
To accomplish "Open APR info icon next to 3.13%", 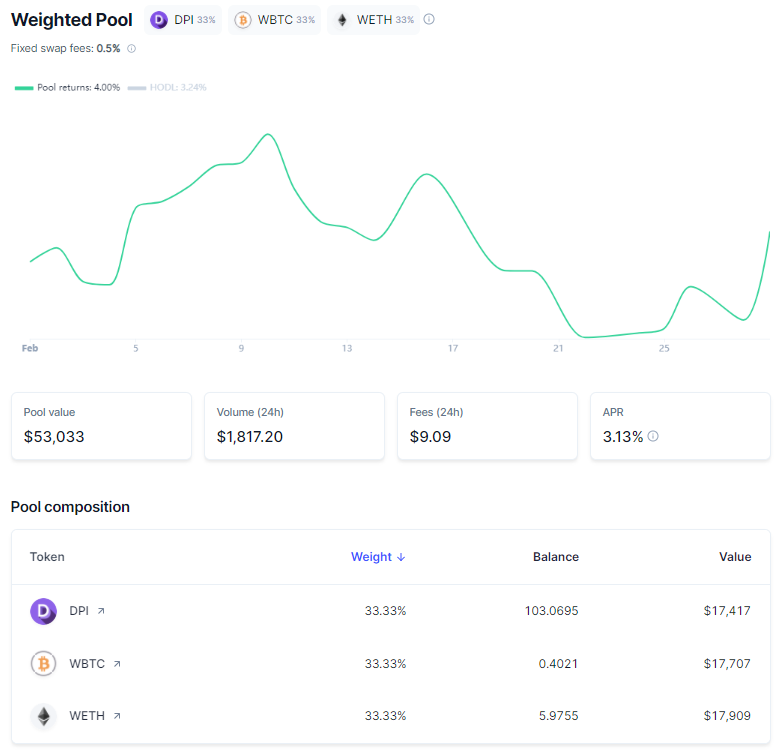I will coord(653,436).
